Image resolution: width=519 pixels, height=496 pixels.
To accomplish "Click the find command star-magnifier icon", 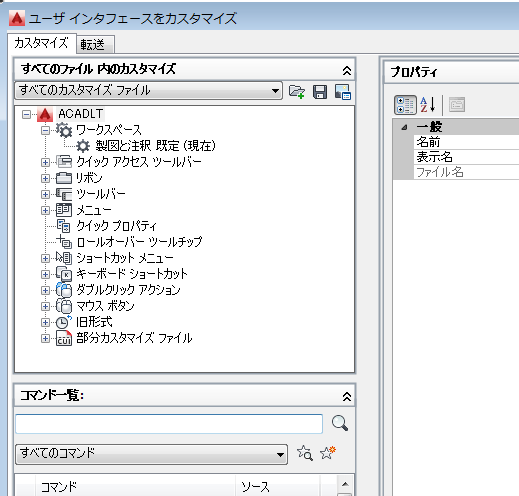I will (x=305, y=453).
